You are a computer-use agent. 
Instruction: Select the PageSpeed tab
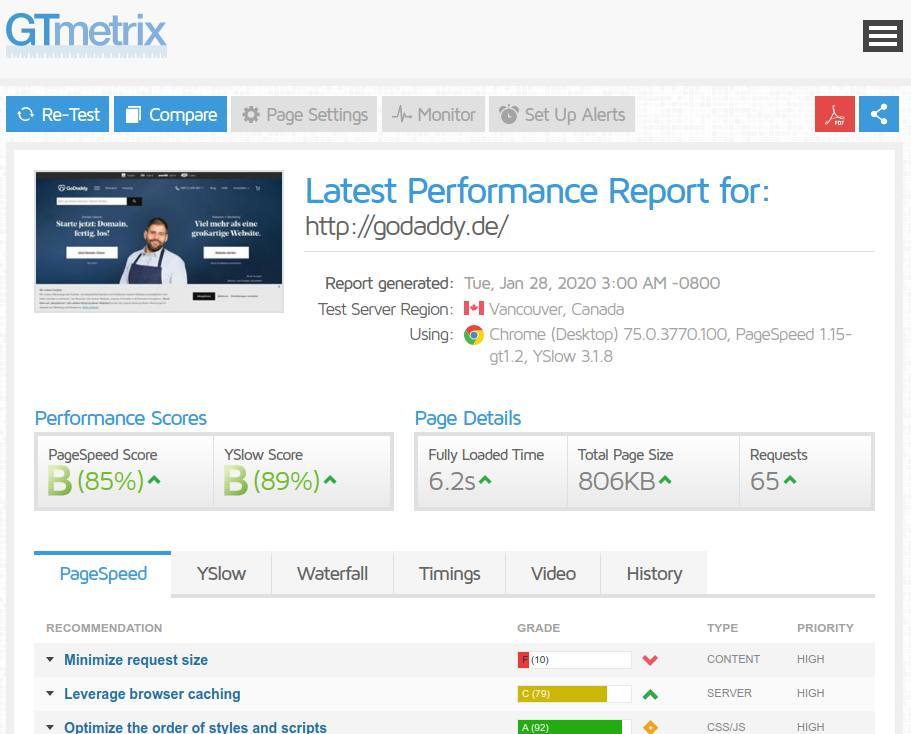[103, 574]
